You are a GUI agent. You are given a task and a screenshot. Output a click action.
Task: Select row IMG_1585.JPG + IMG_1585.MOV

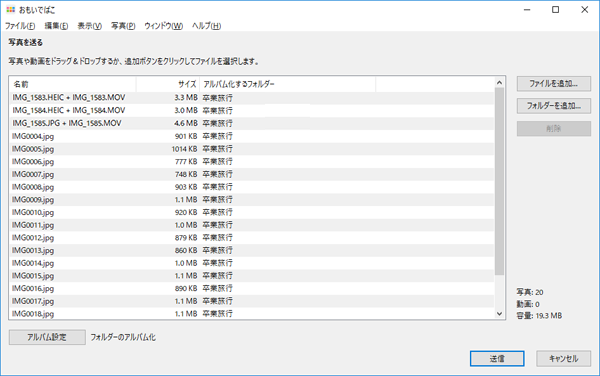click(x=252, y=123)
